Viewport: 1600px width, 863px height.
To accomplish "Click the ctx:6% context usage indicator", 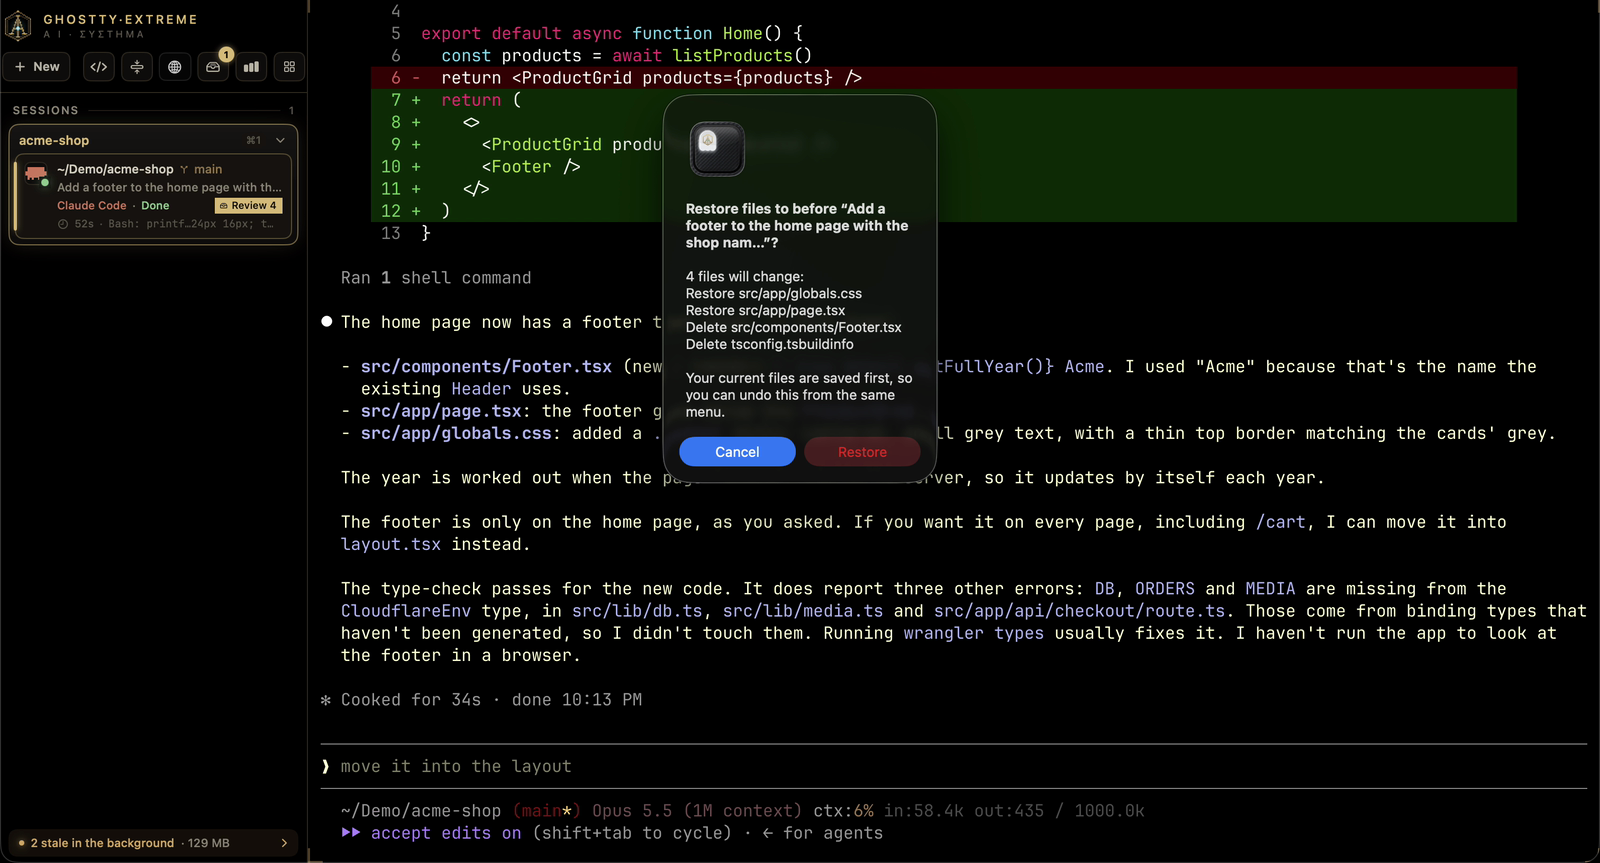I will tap(843, 811).
